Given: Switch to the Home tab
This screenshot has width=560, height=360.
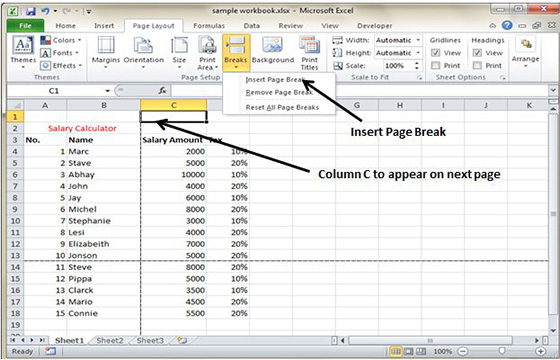Looking at the screenshot, I should pos(66,26).
